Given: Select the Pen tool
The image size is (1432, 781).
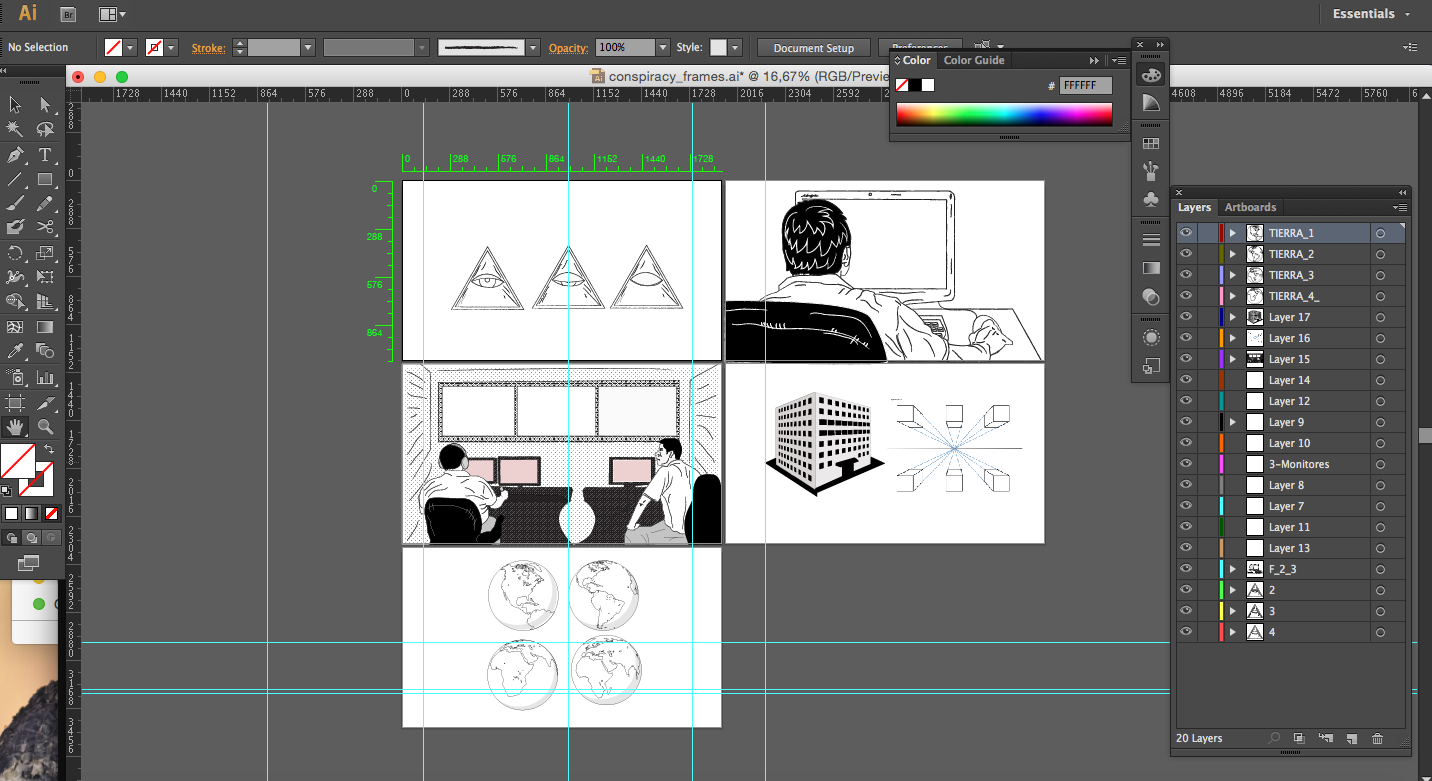Looking at the screenshot, I should pos(15,155).
